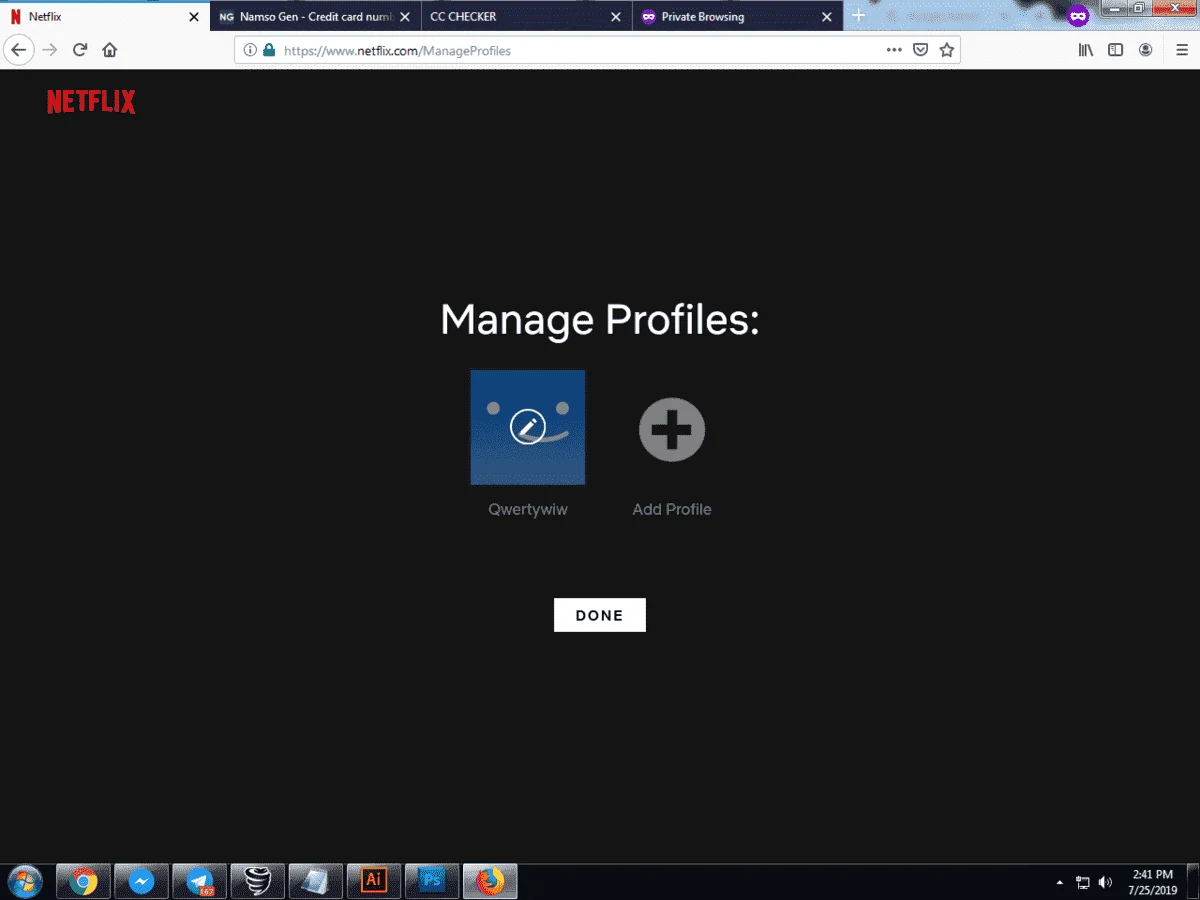The height and width of the screenshot is (900, 1200).
Task: Reload the page
Action: click(80, 50)
